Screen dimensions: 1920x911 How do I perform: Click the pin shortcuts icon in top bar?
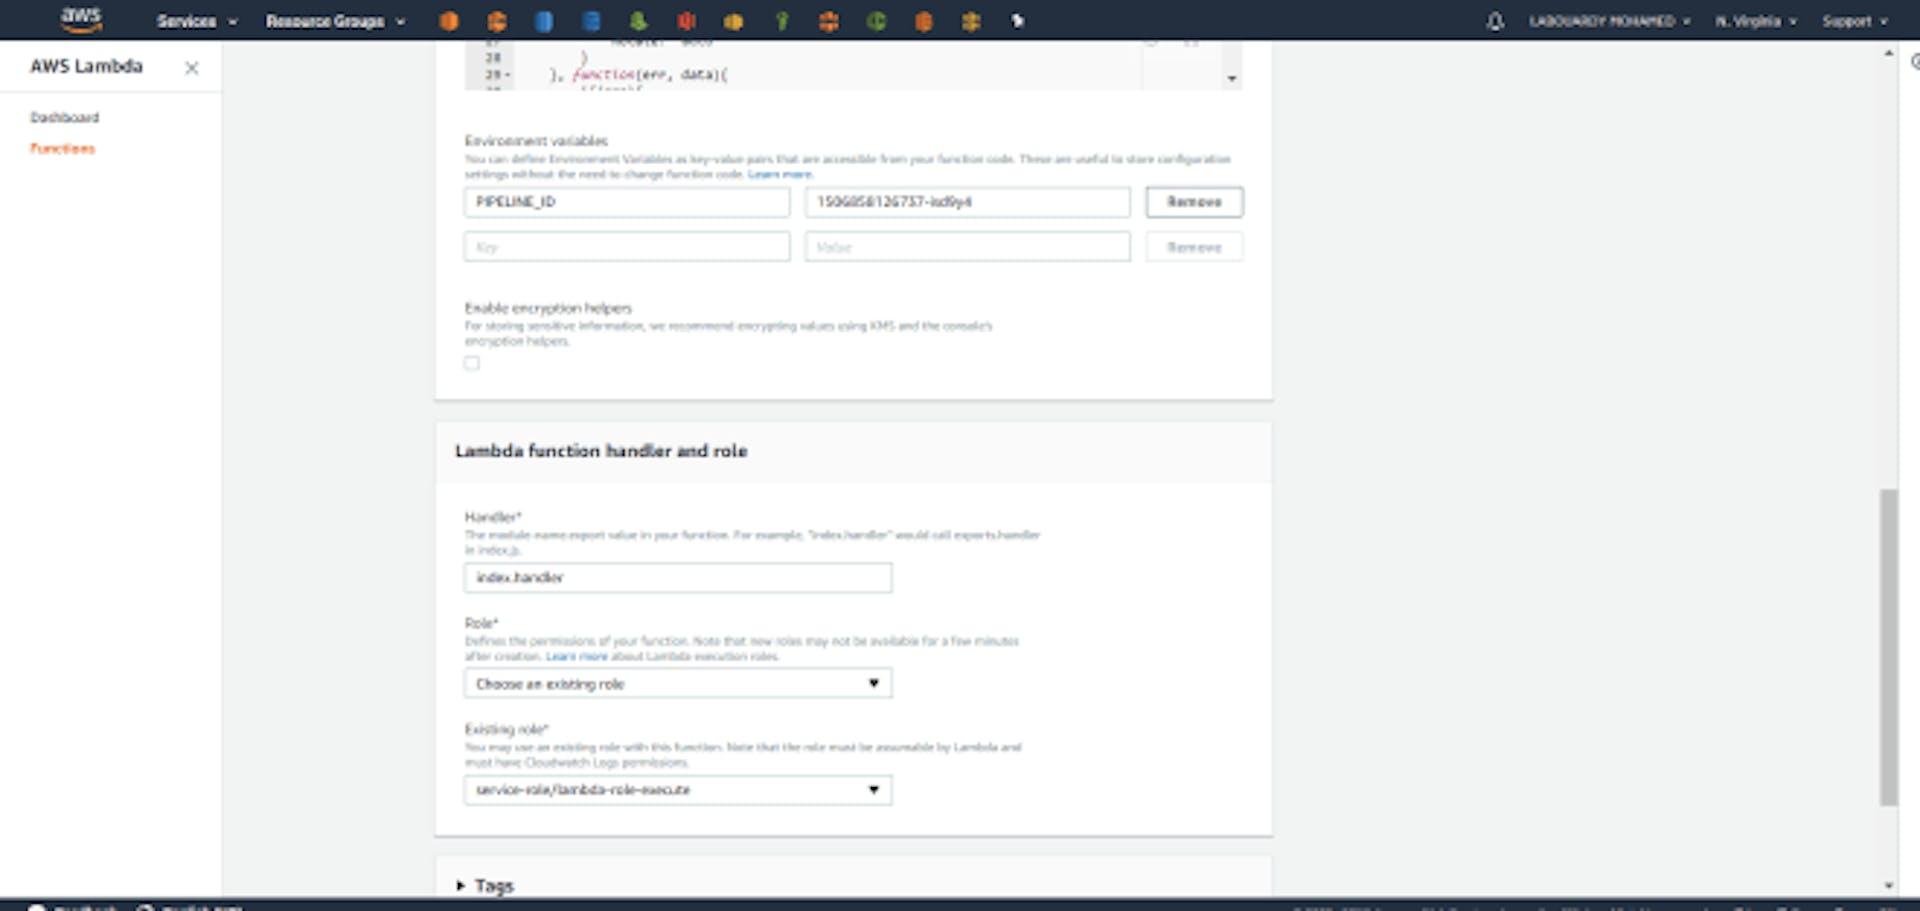pos(1018,21)
